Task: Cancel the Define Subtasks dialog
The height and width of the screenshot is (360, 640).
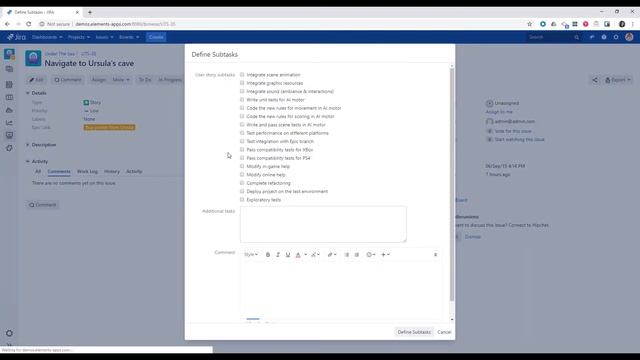Action: [x=444, y=332]
